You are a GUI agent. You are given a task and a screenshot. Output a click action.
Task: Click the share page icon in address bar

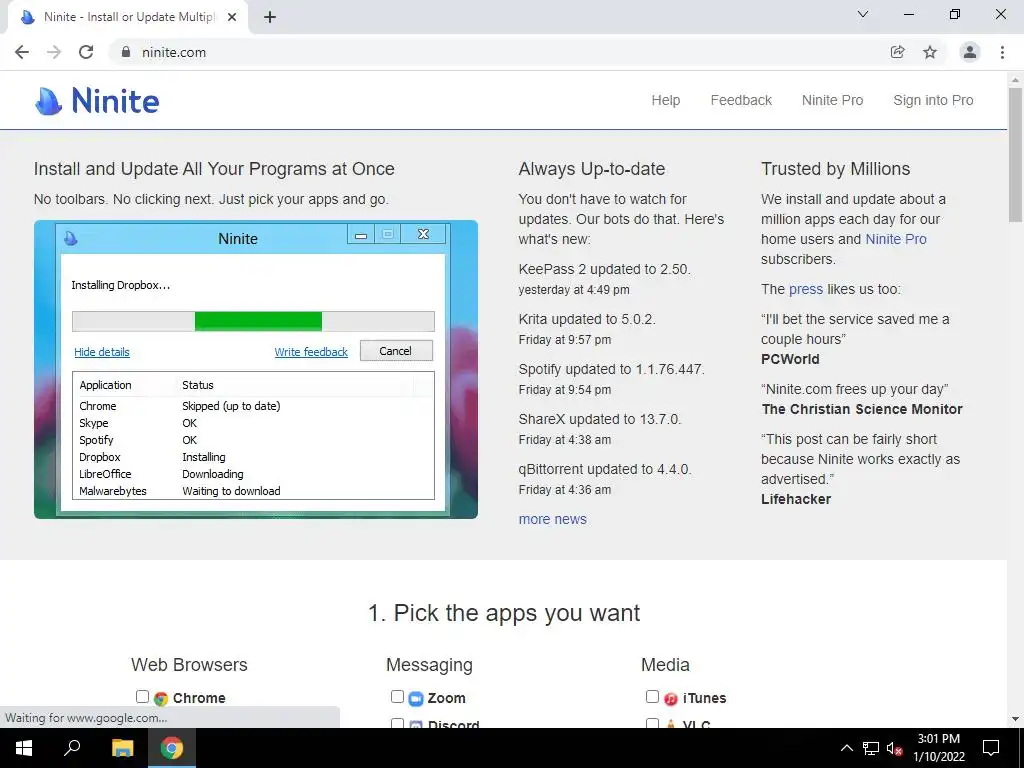[897, 52]
